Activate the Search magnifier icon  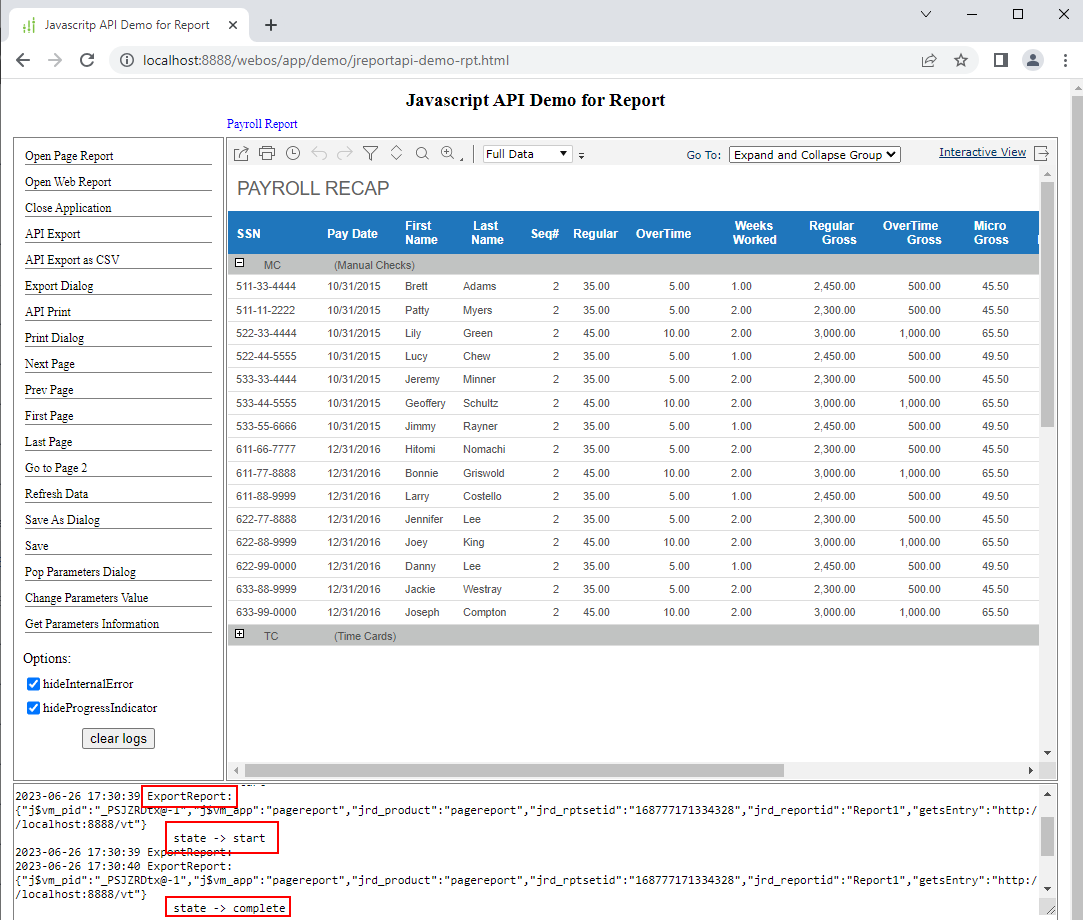tap(422, 153)
